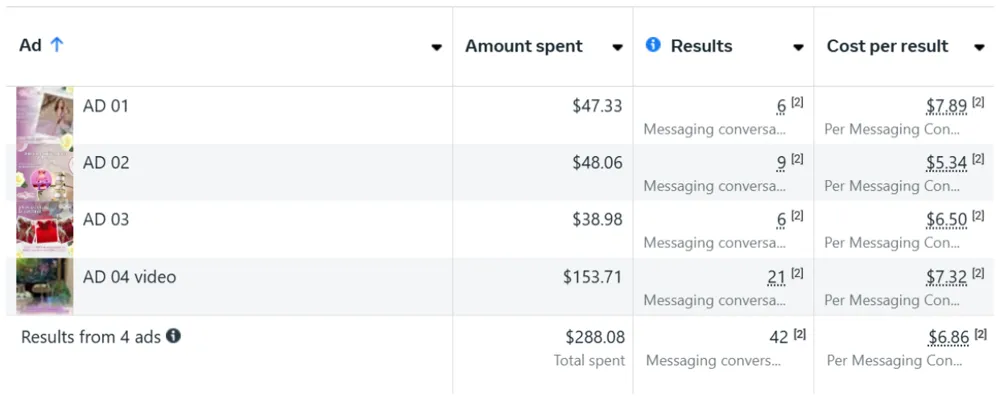Viewport: 1000px width, 400px height.
Task: Open the Ad column dropdown arrow
Action: coord(436,47)
